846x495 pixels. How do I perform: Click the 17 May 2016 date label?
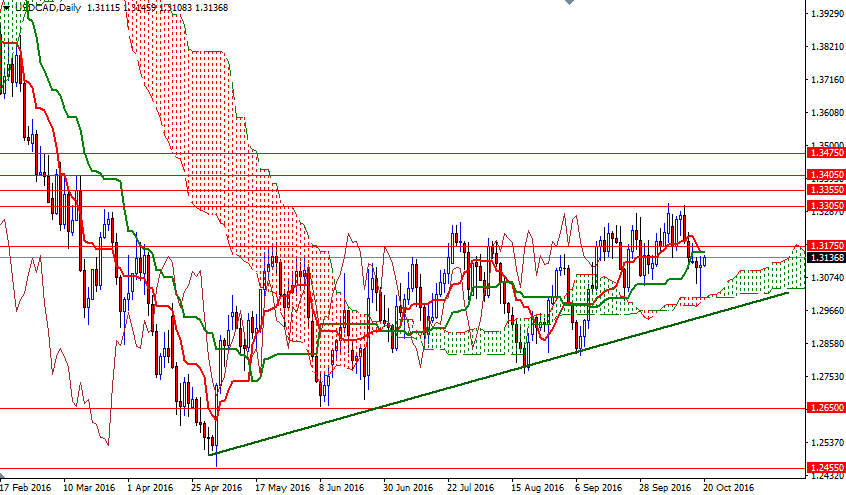click(283, 488)
